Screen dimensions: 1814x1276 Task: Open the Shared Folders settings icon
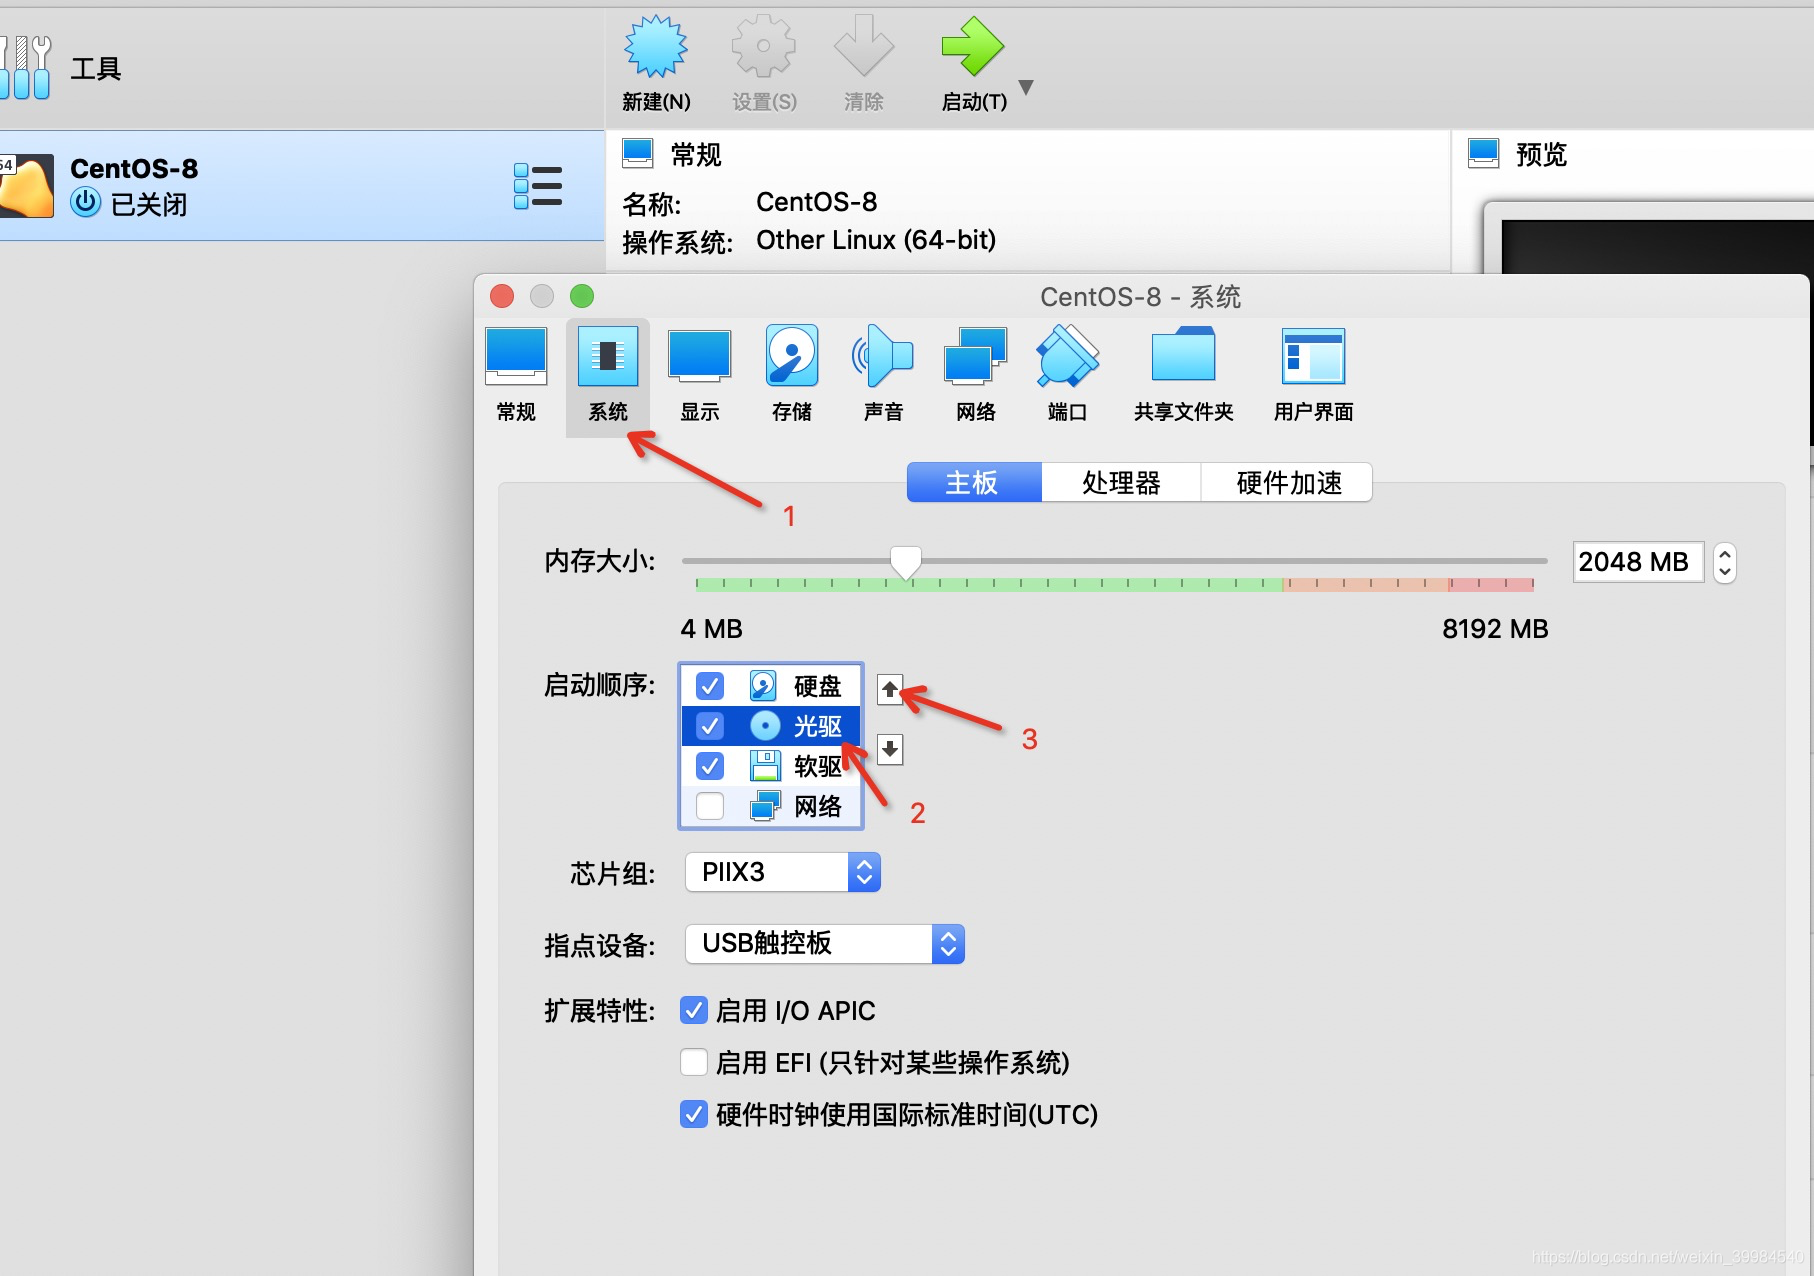pos(1183,372)
